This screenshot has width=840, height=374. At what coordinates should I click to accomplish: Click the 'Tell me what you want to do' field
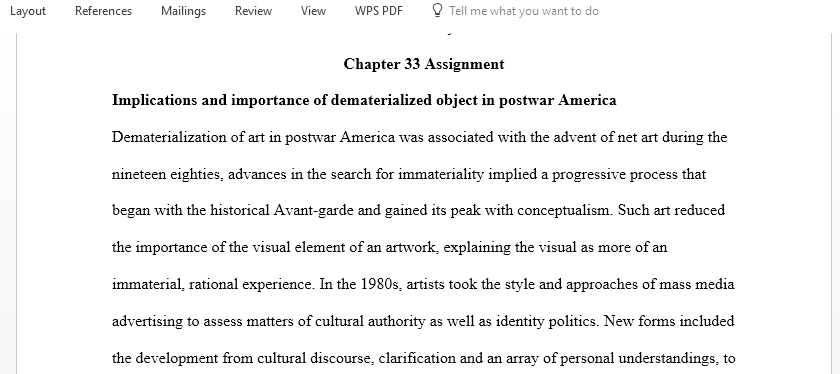click(x=523, y=11)
